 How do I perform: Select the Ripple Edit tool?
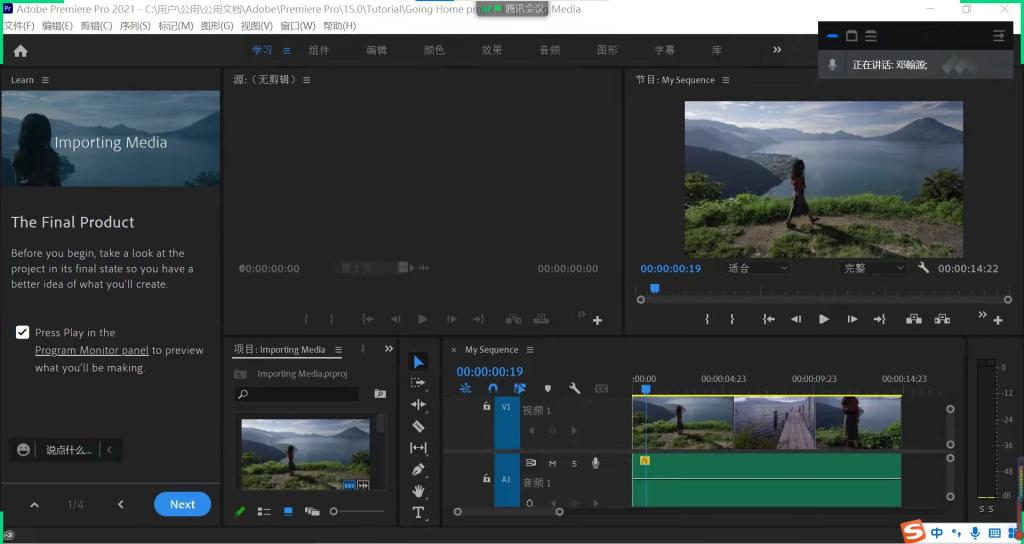pyautogui.click(x=419, y=404)
